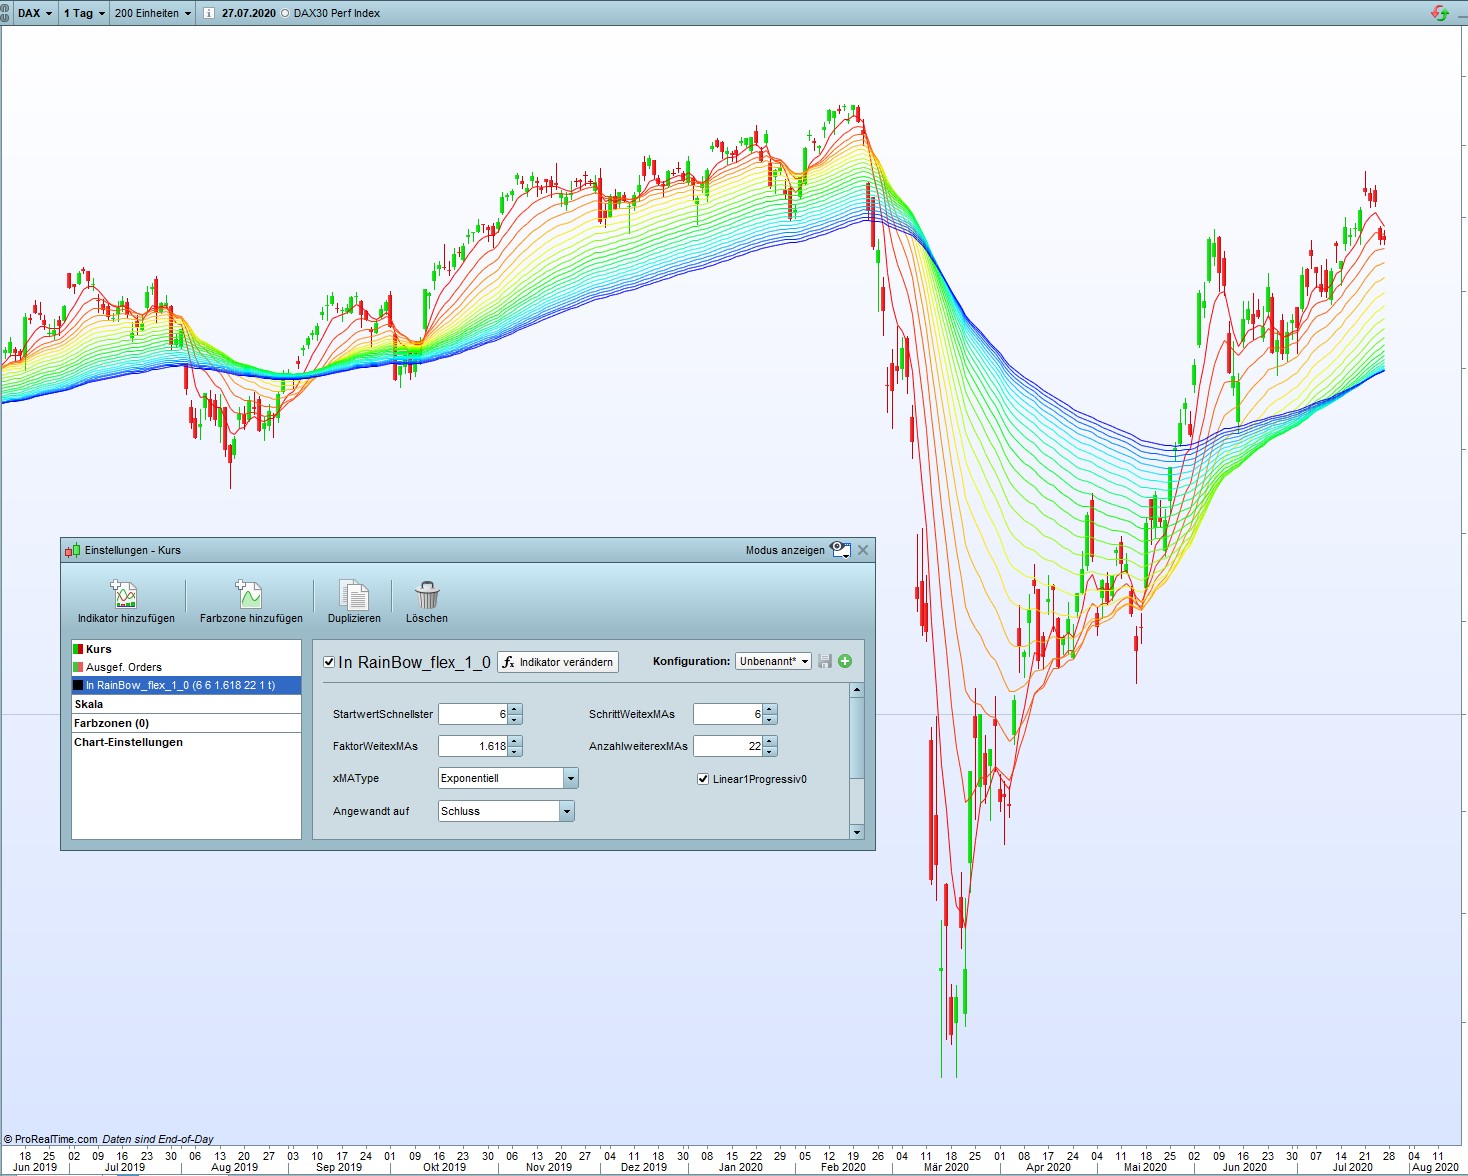Viewport: 1468px width, 1176px height.
Task: Open the 'Chart-Einstellungen' section
Action: point(186,742)
